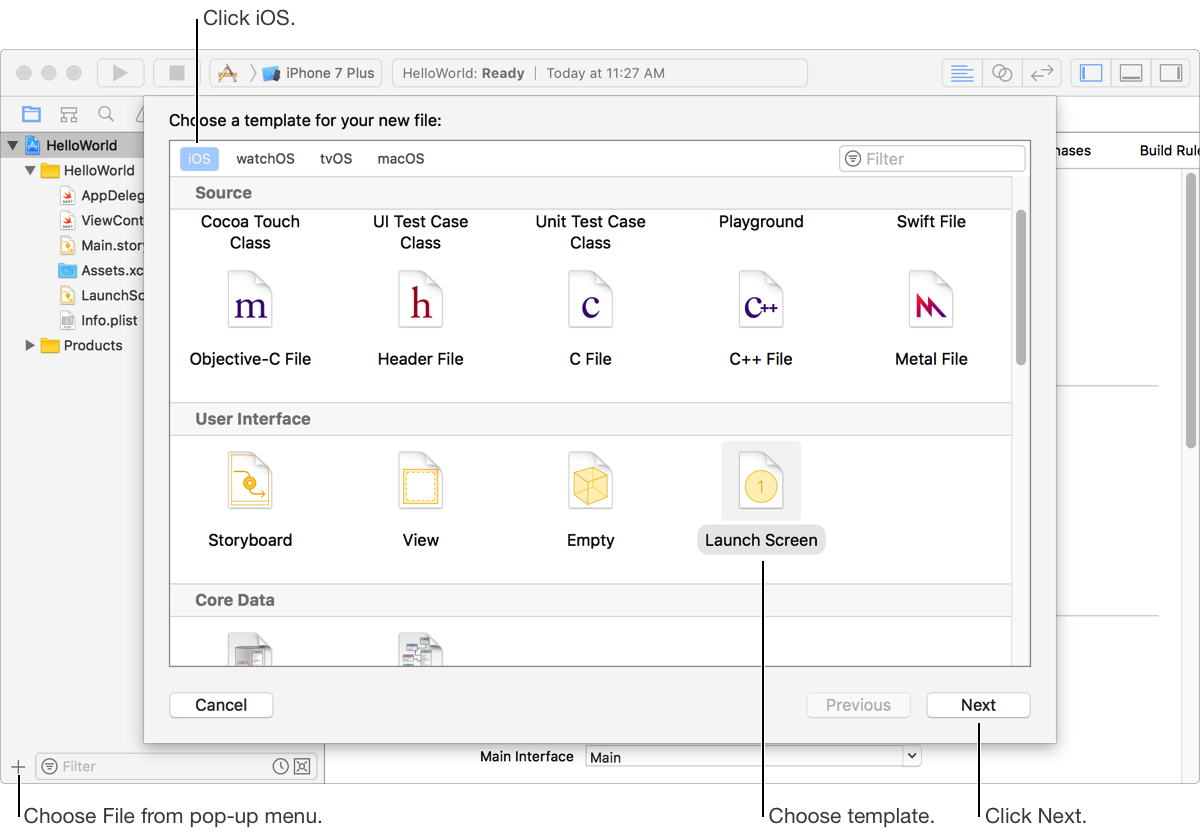Toggle the utilities panel button
1200x834 pixels.
[1169, 73]
